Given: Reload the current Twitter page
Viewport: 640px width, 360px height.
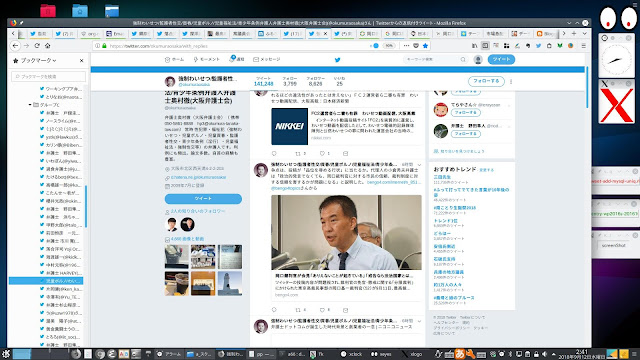Looking at the screenshot, I should point(37,46).
